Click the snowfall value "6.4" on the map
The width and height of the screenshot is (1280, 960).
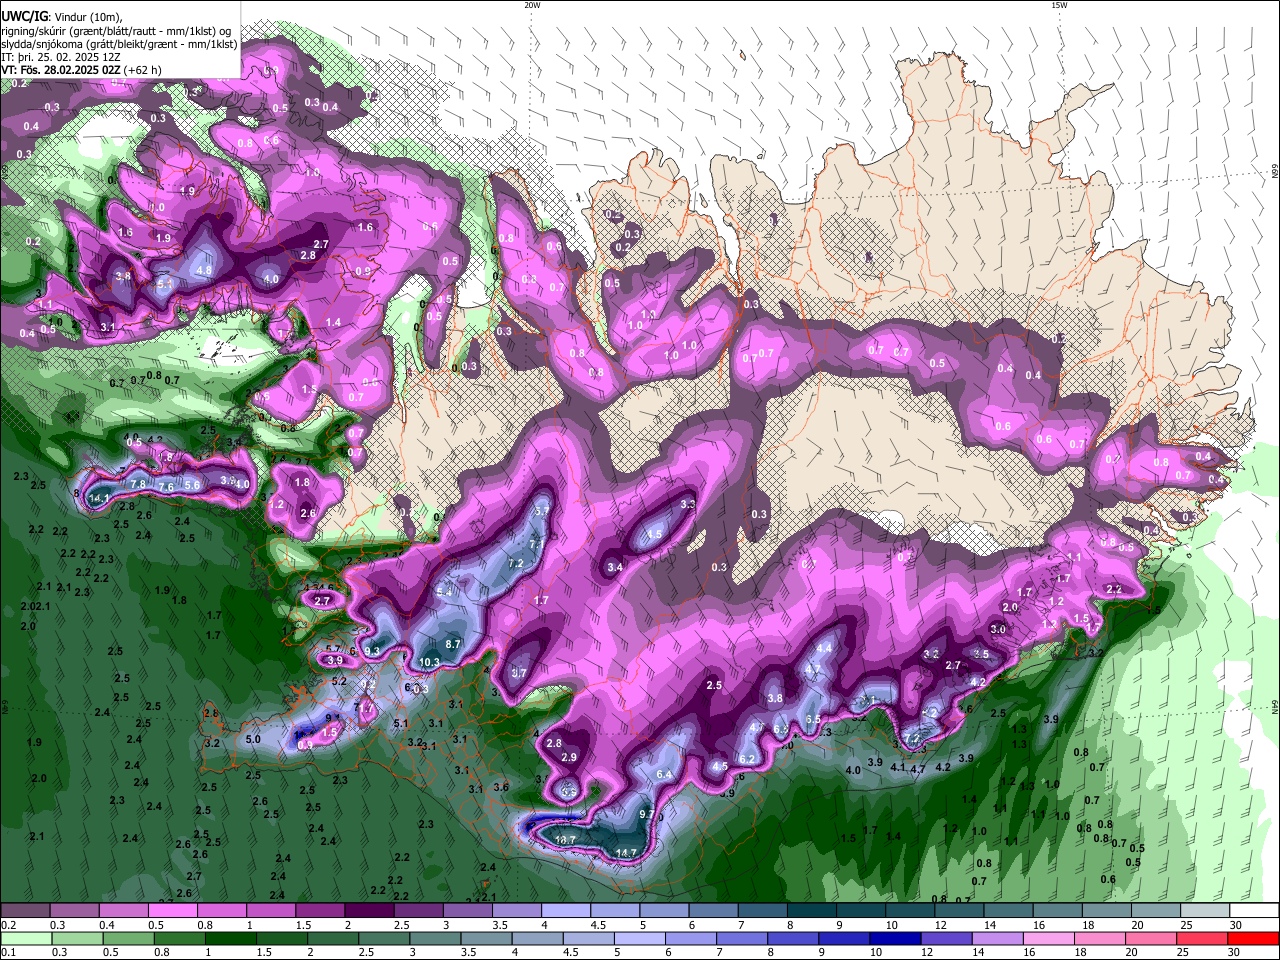[x=664, y=774]
